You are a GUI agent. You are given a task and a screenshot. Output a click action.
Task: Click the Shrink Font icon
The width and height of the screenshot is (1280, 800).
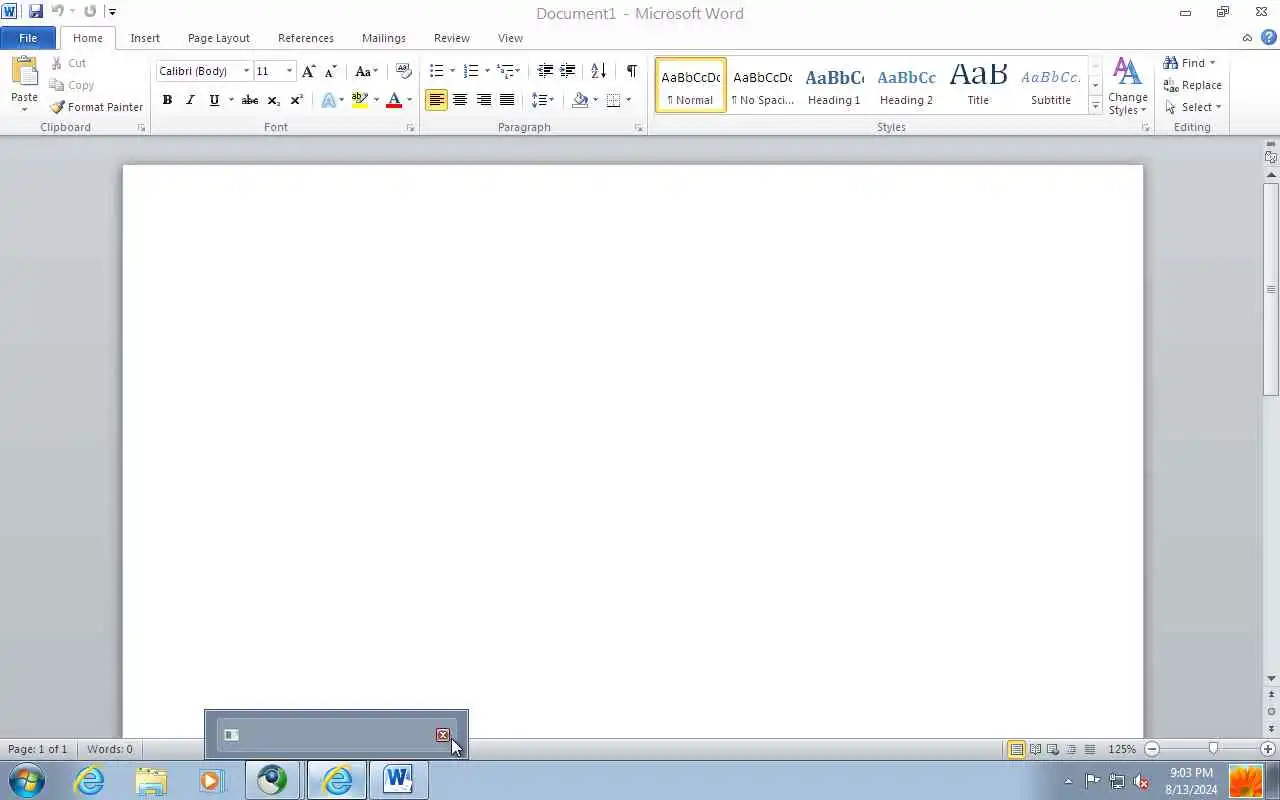pos(331,71)
